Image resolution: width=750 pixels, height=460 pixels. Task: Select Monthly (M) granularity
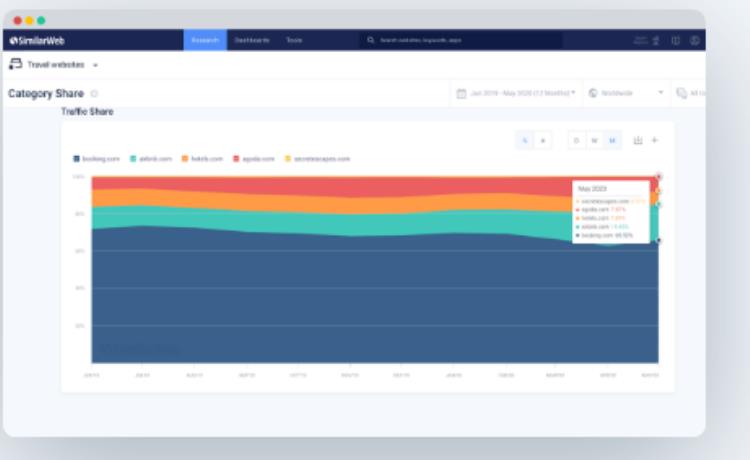[612, 141]
